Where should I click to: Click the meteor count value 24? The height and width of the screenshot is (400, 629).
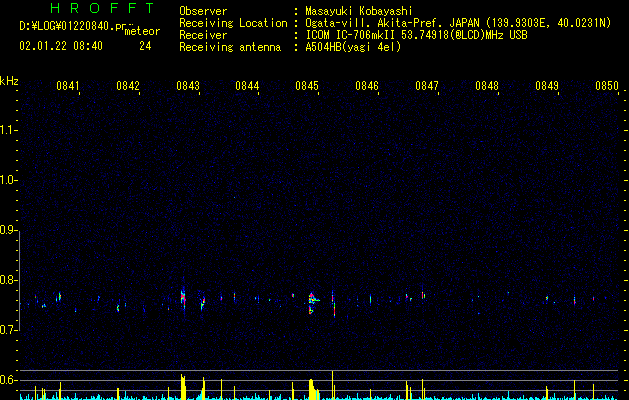pyautogui.click(x=145, y=46)
